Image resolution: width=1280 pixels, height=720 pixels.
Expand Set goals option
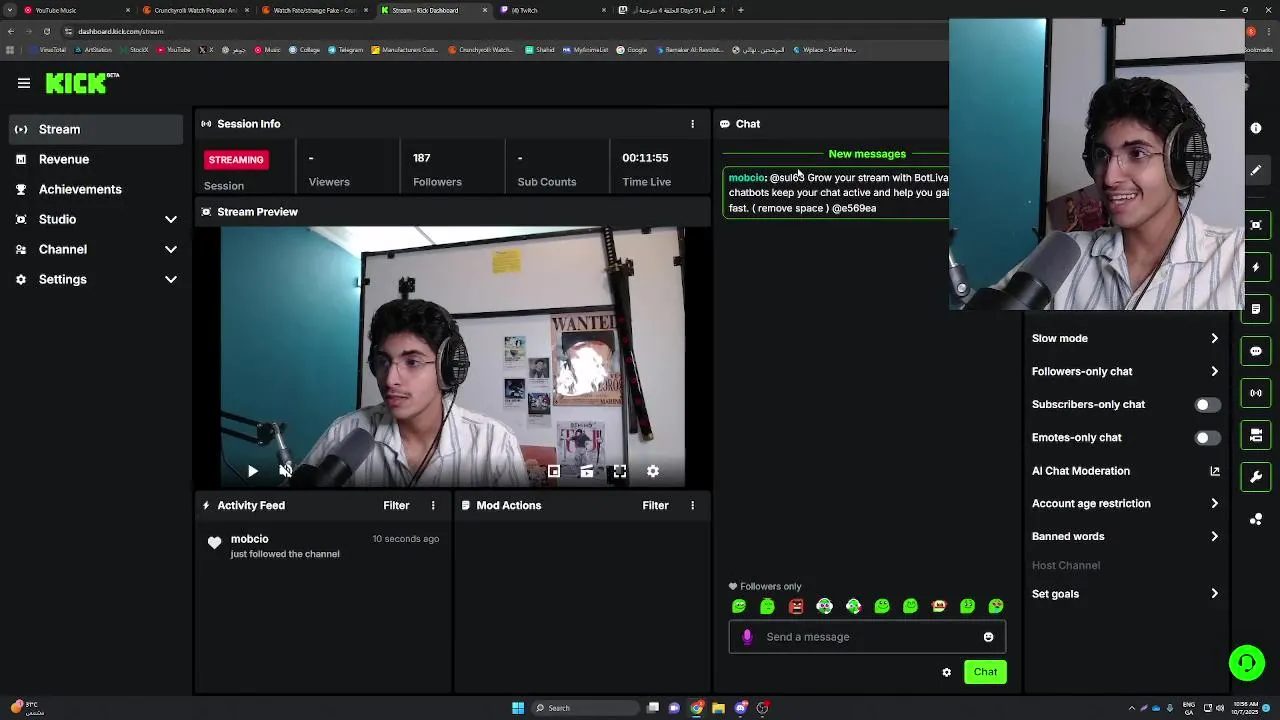(x=1125, y=594)
